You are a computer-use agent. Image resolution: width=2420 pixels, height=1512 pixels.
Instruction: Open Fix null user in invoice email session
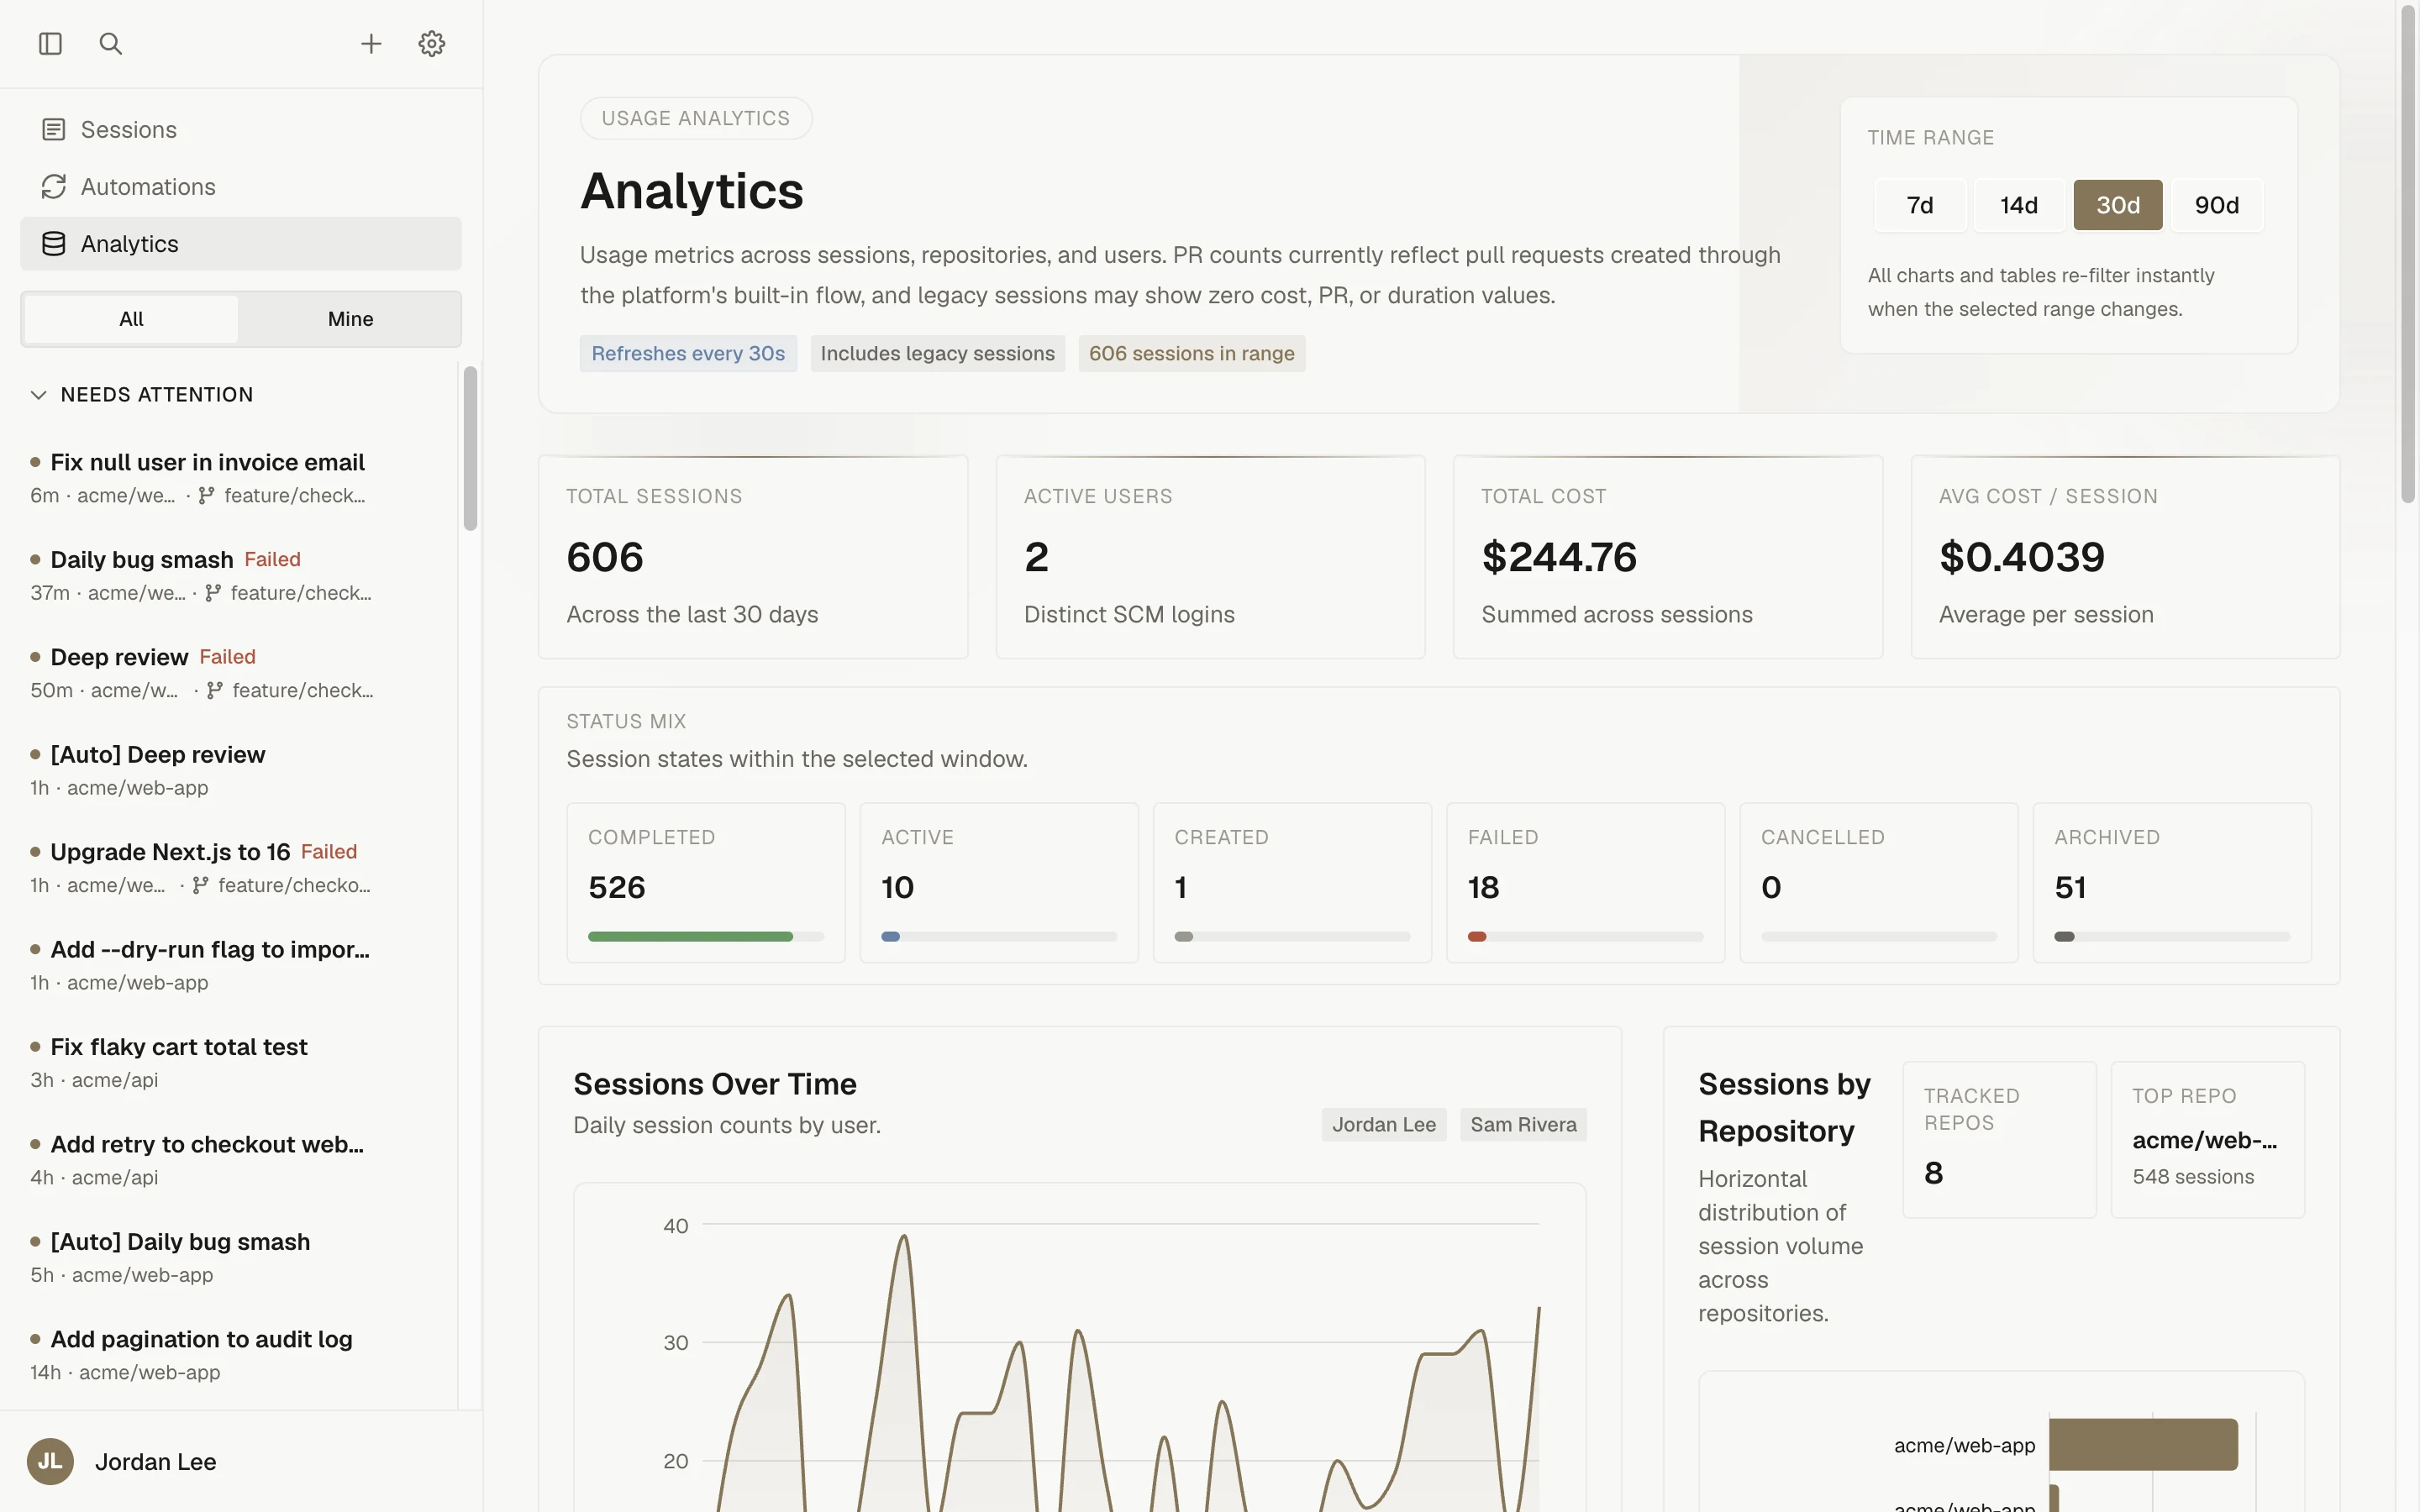click(x=230, y=478)
